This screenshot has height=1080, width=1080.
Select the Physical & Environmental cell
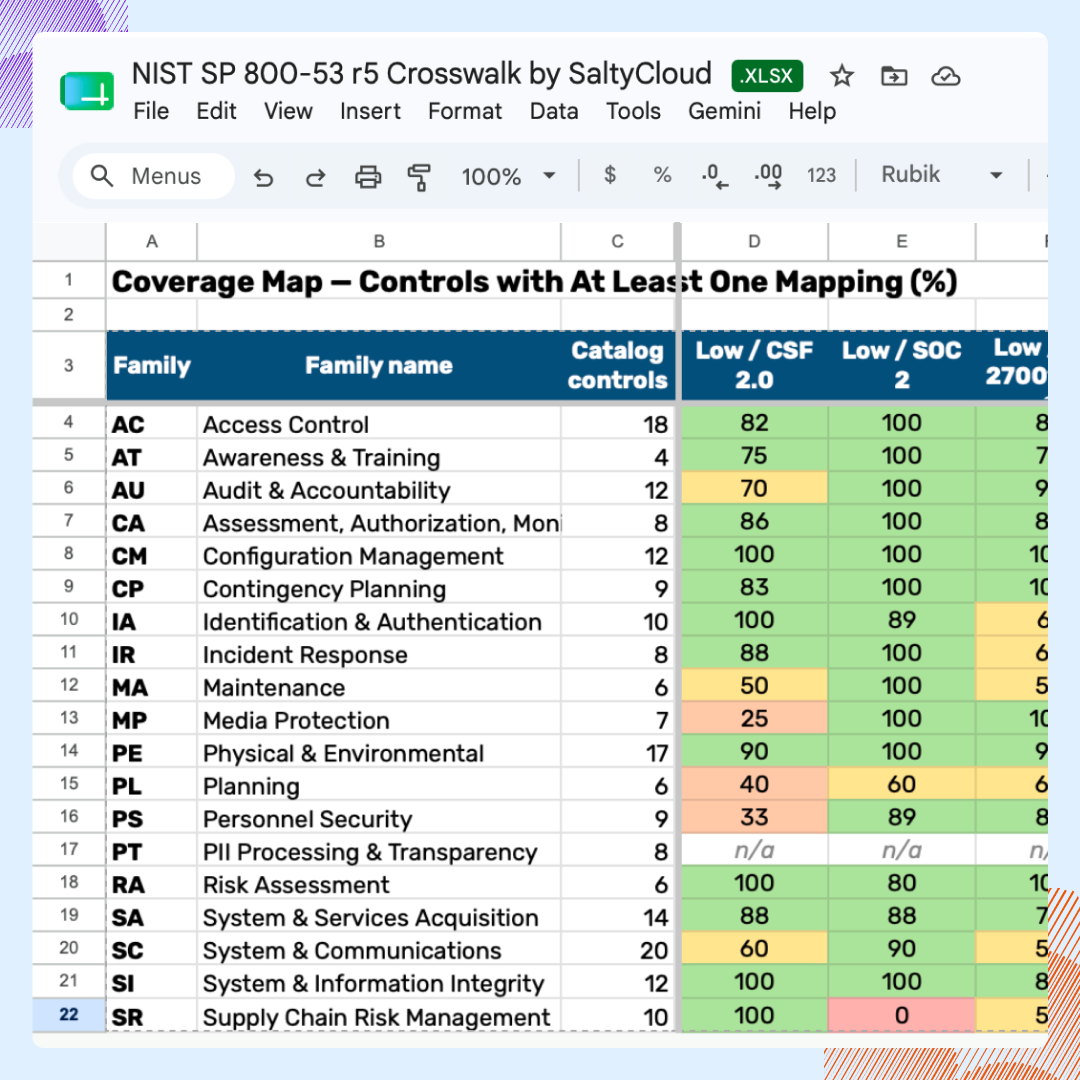tap(379, 753)
